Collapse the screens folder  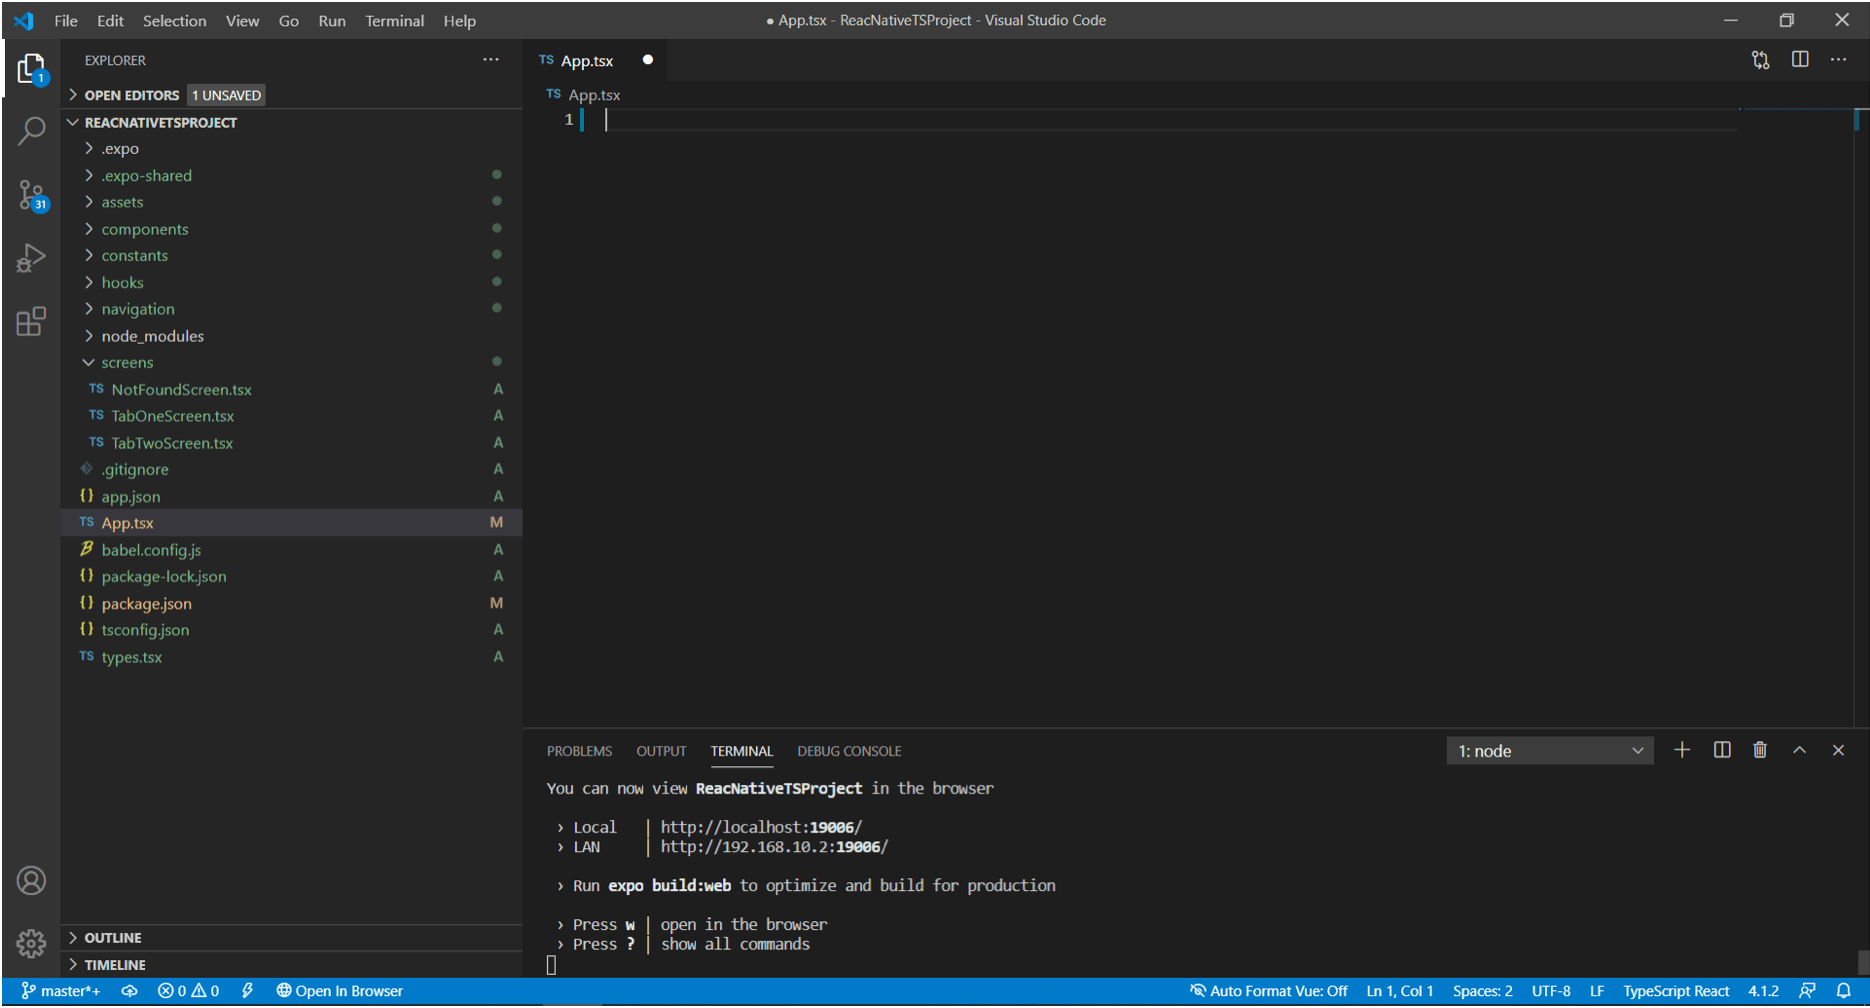click(127, 363)
